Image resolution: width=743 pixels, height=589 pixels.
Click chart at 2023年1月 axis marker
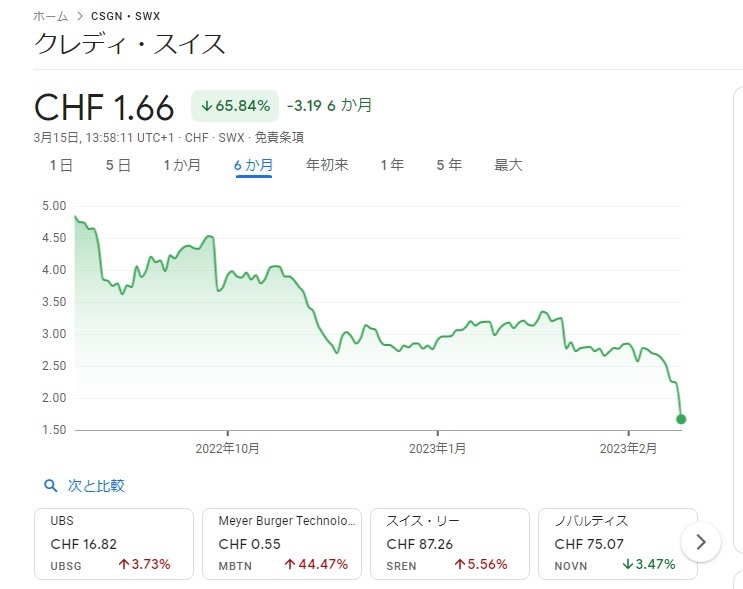437,432
